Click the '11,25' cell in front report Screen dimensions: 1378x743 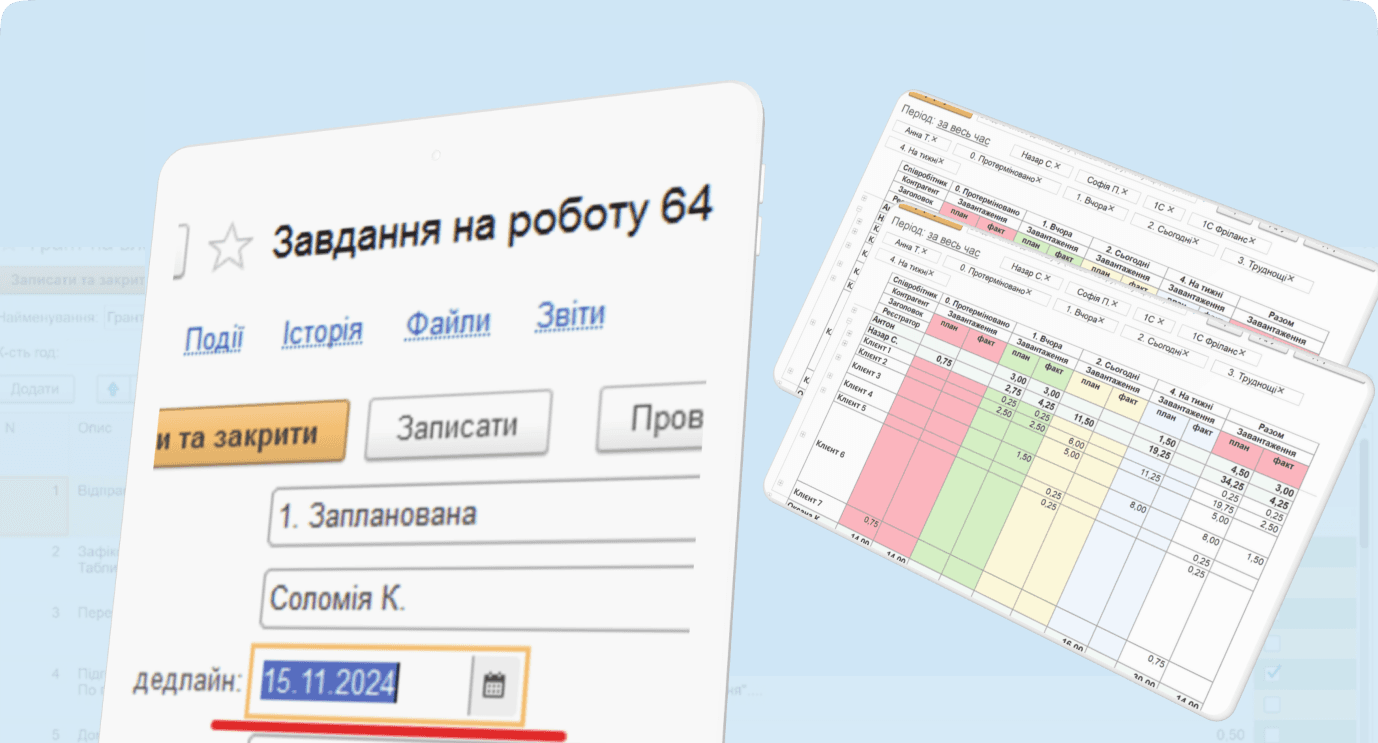(x=1151, y=475)
